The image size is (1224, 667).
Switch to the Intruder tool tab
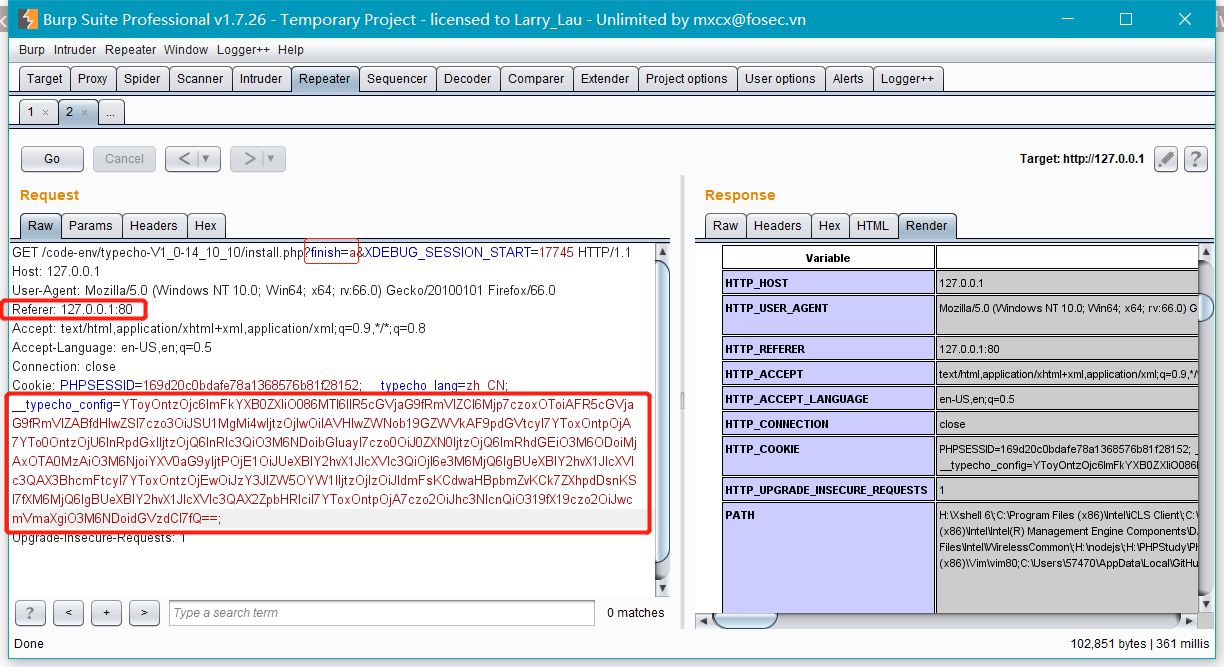(261, 79)
